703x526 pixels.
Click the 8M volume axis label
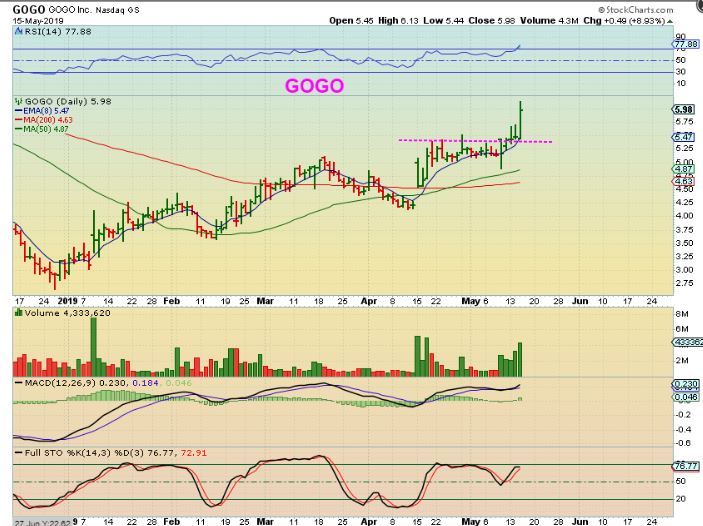coord(681,314)
